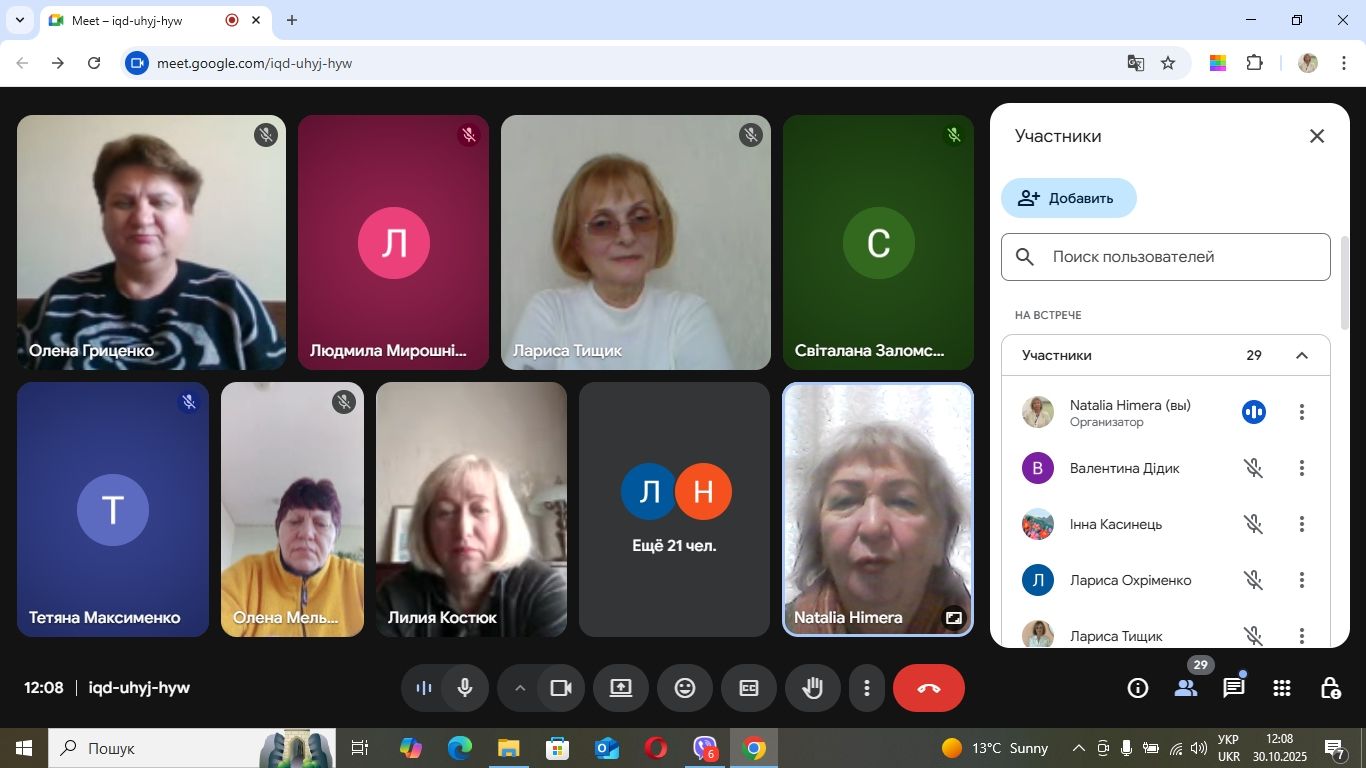Open the meeting details info icon

[1137, 688]
